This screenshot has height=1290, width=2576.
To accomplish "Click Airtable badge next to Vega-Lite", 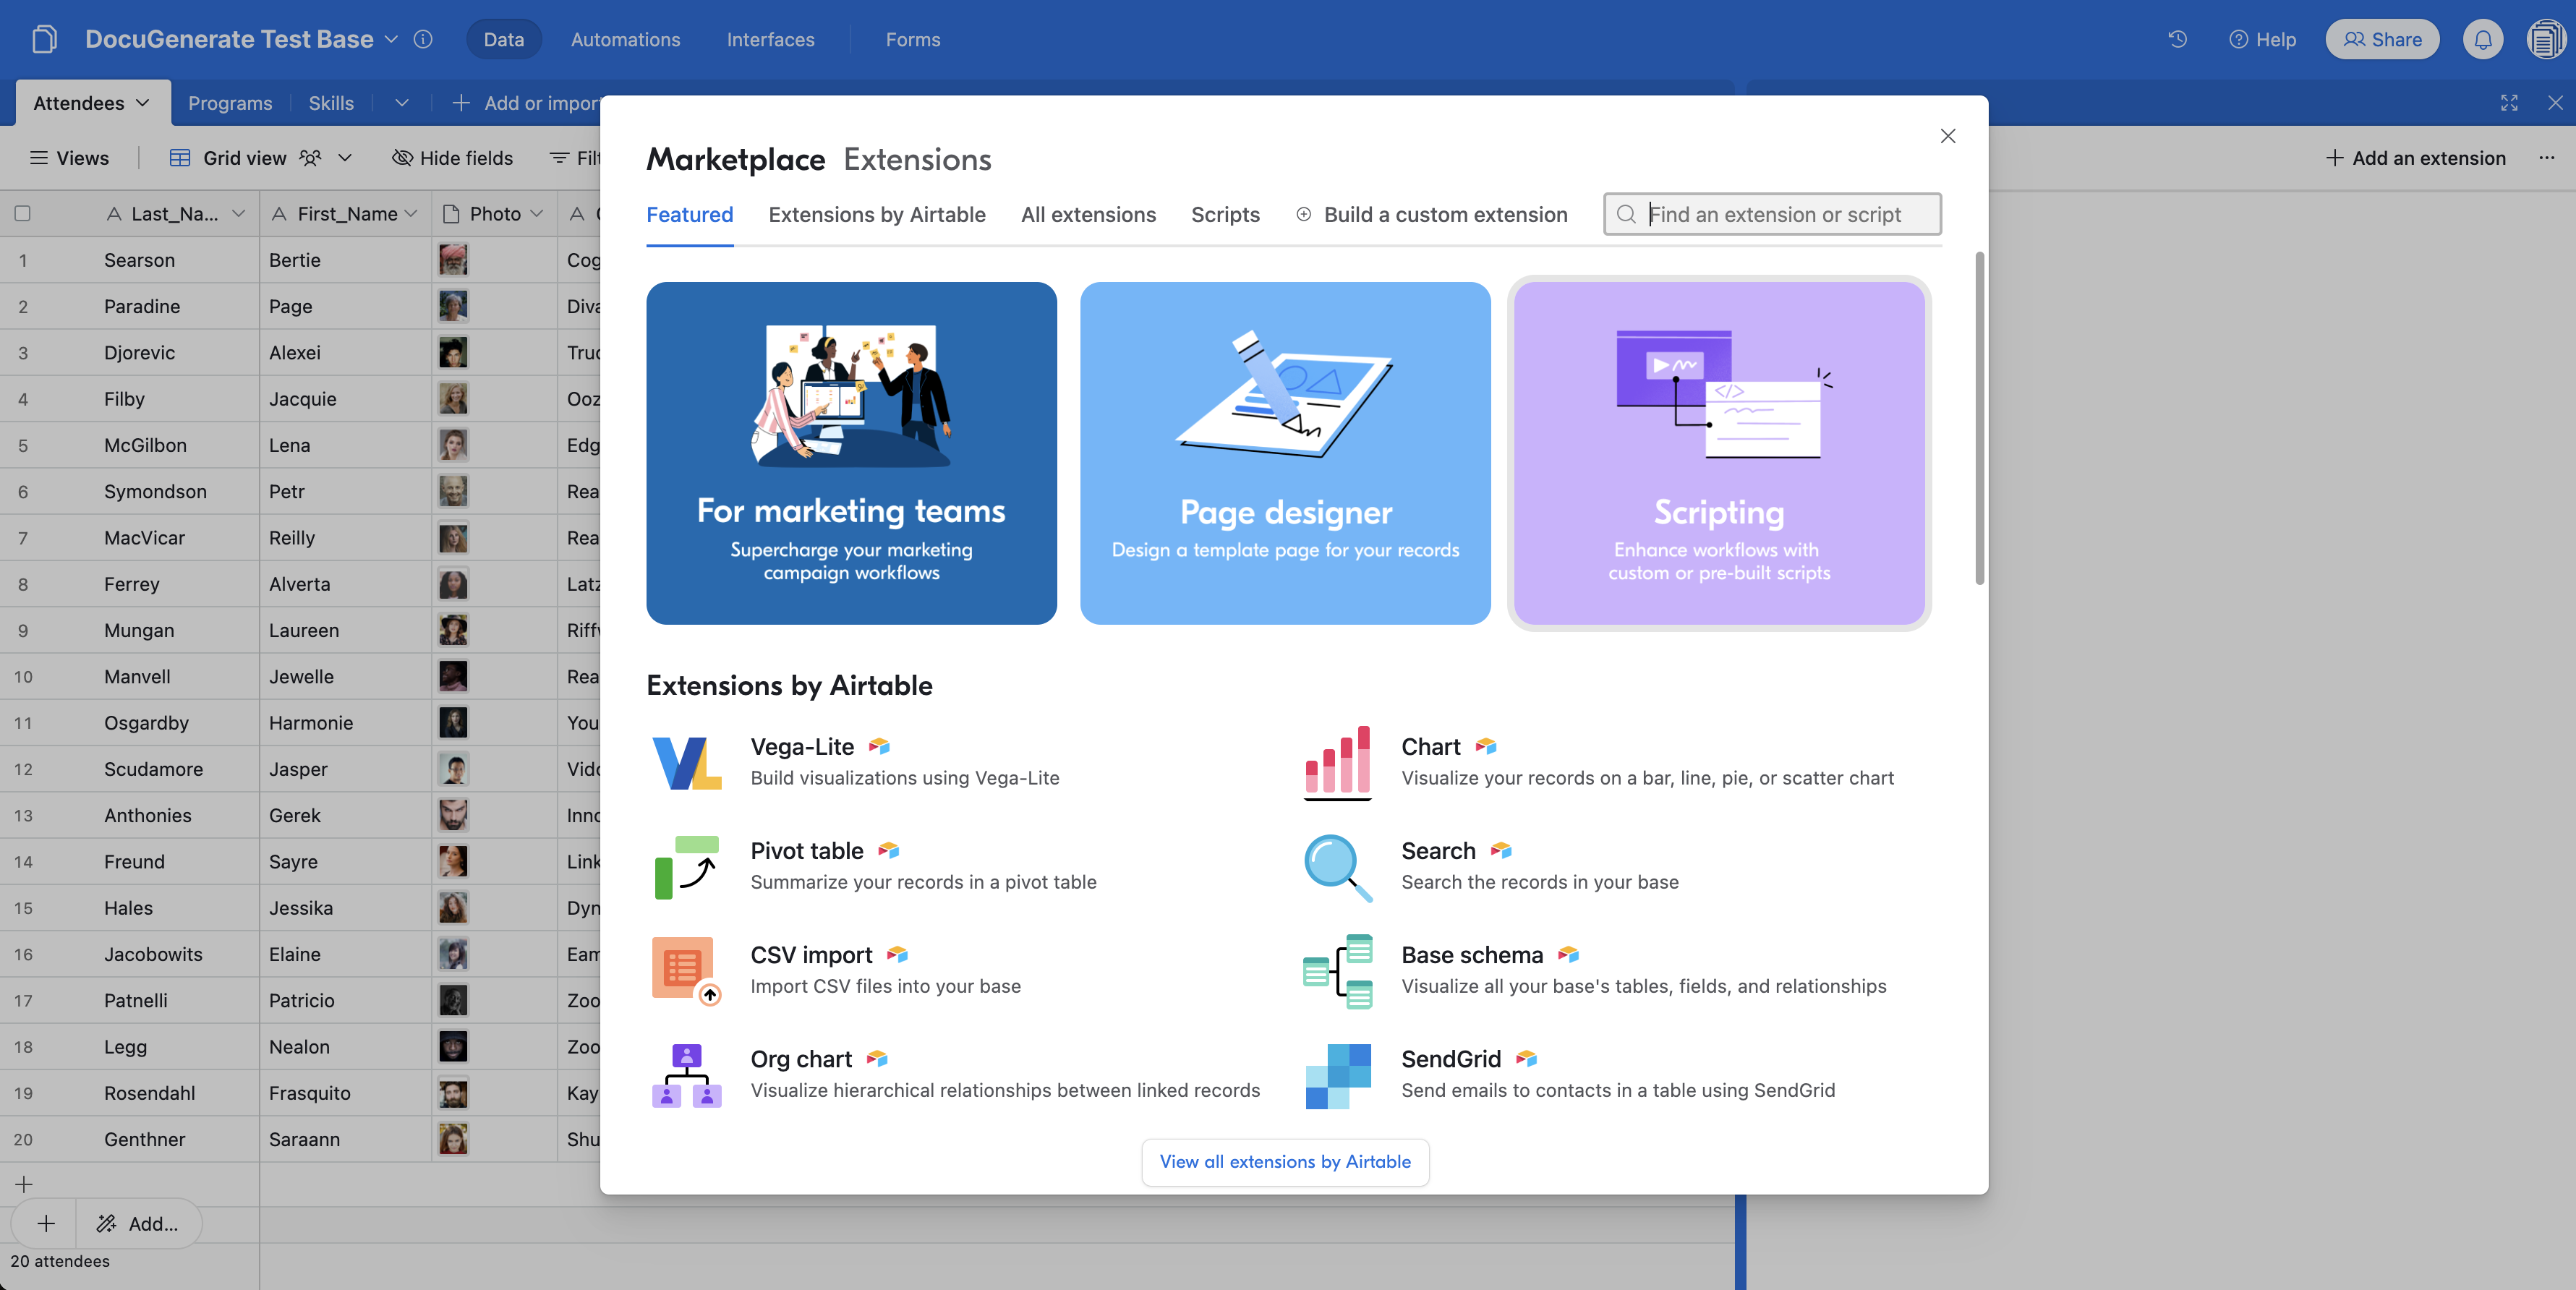I will [879, 746].
